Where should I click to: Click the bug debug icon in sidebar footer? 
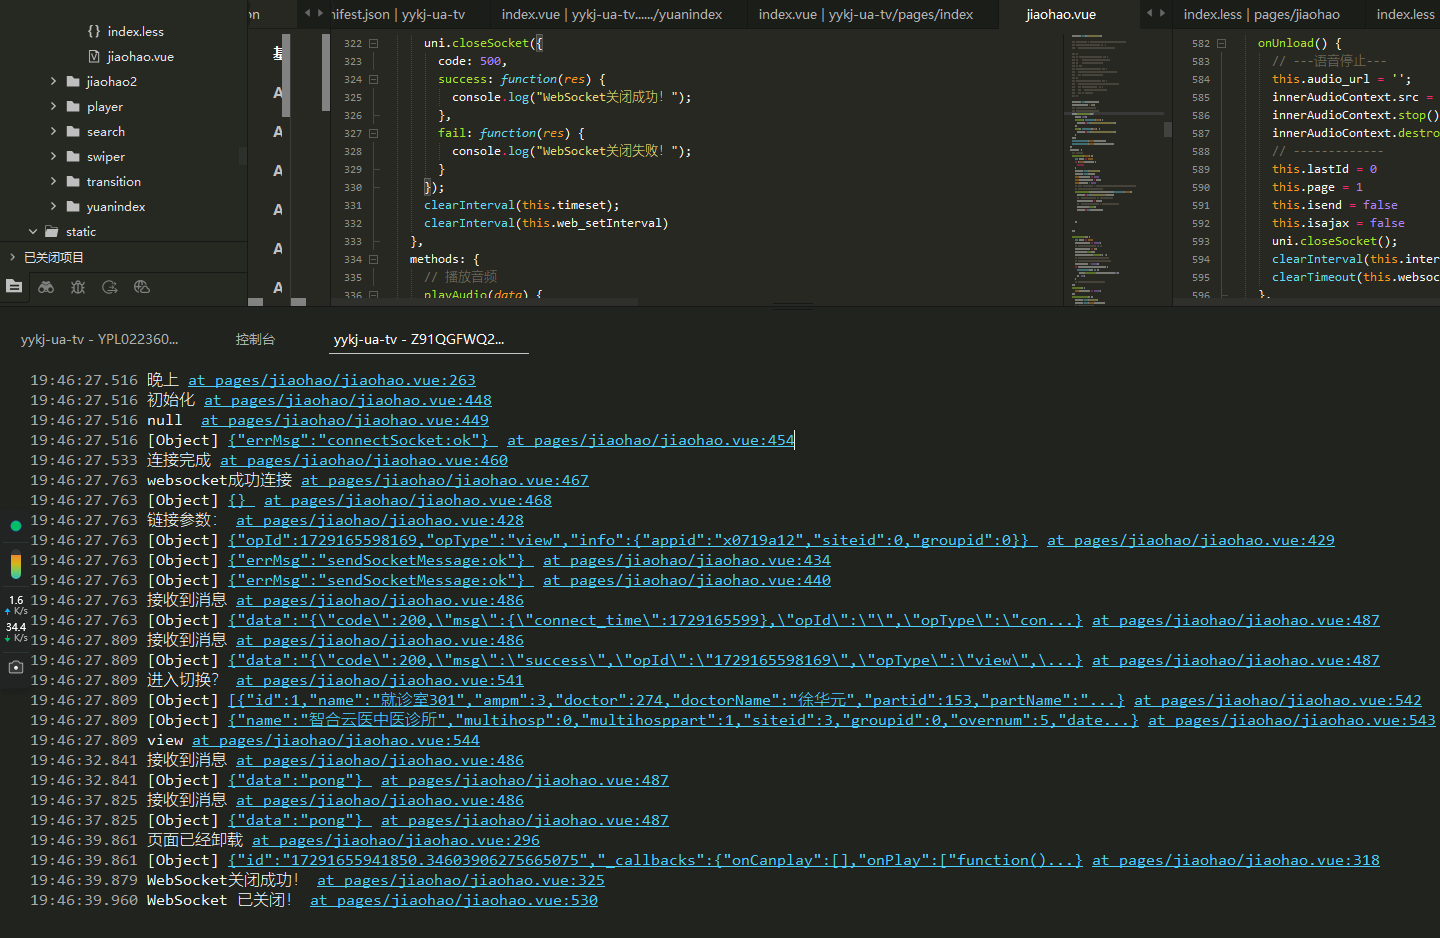pyautogui.click(x=78, y=287)
